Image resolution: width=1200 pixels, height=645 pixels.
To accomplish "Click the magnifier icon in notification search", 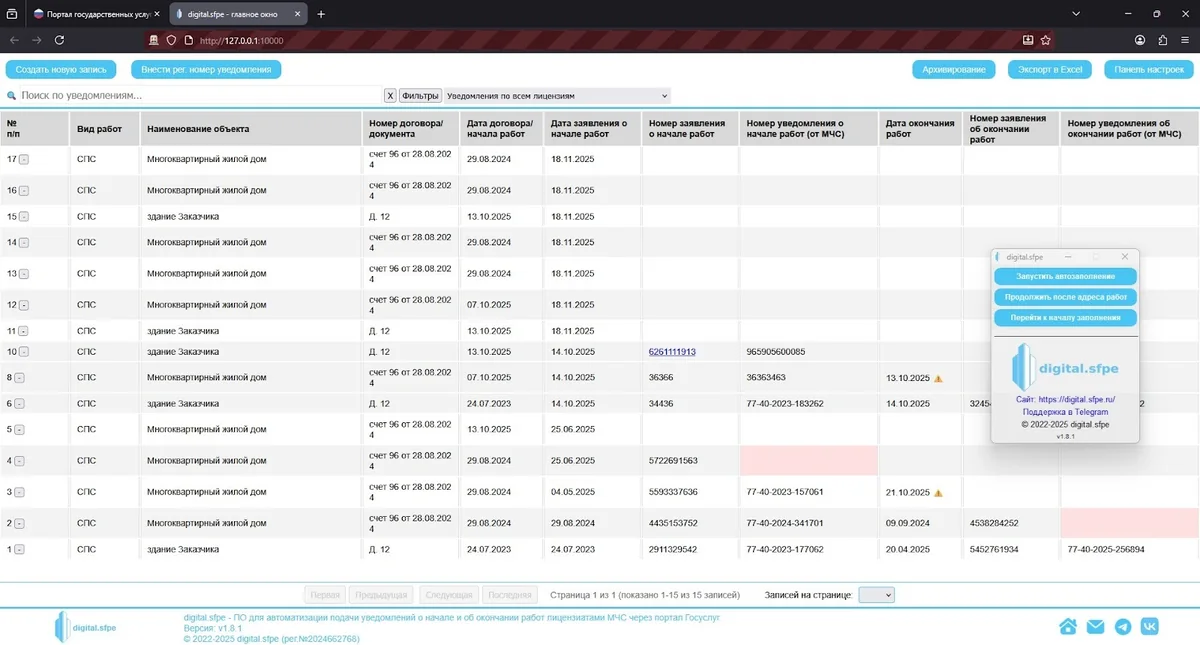I will tap(12, 96).
